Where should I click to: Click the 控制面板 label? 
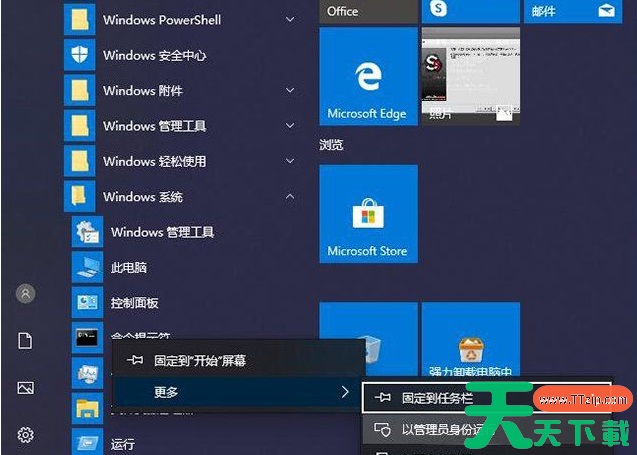pyautogui.click(x=134, y=303)
